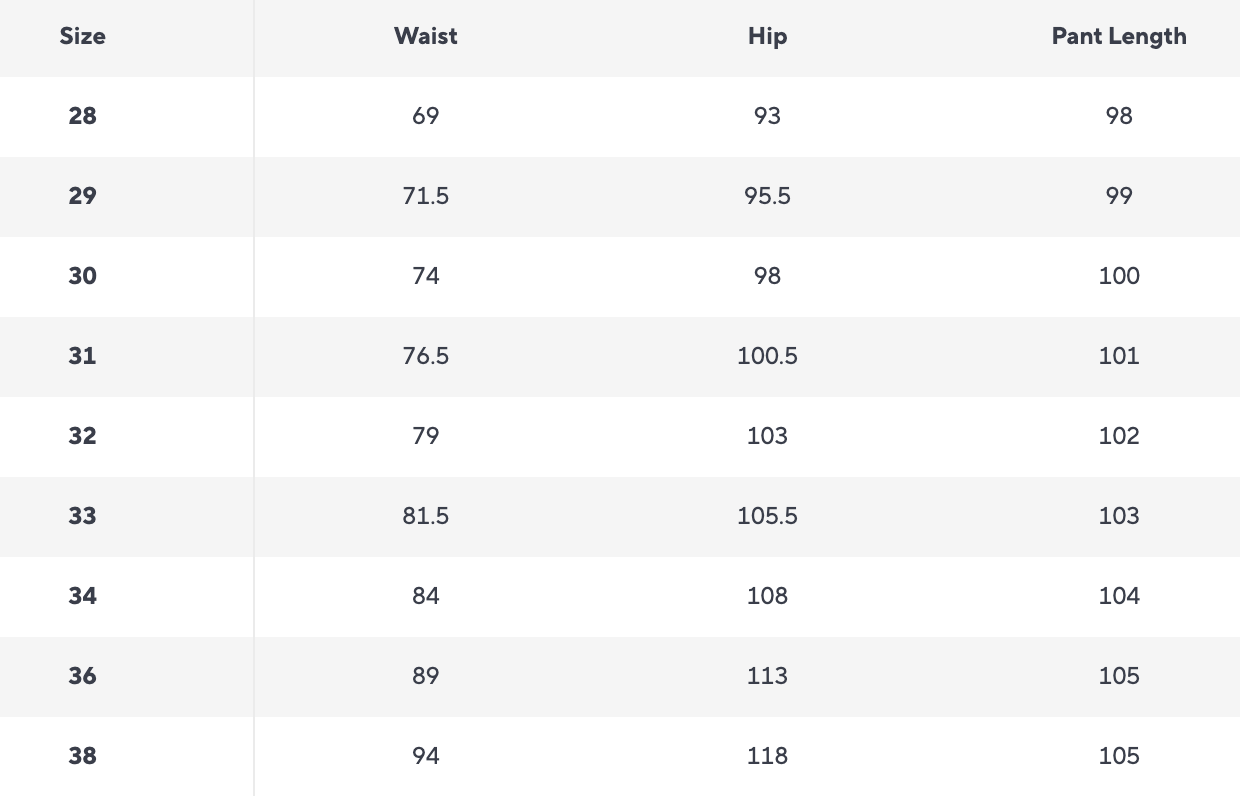Click hip value 113 for size 36
Image resolution: width=1240 pixels, height=796 pixels.
[767, 676]
